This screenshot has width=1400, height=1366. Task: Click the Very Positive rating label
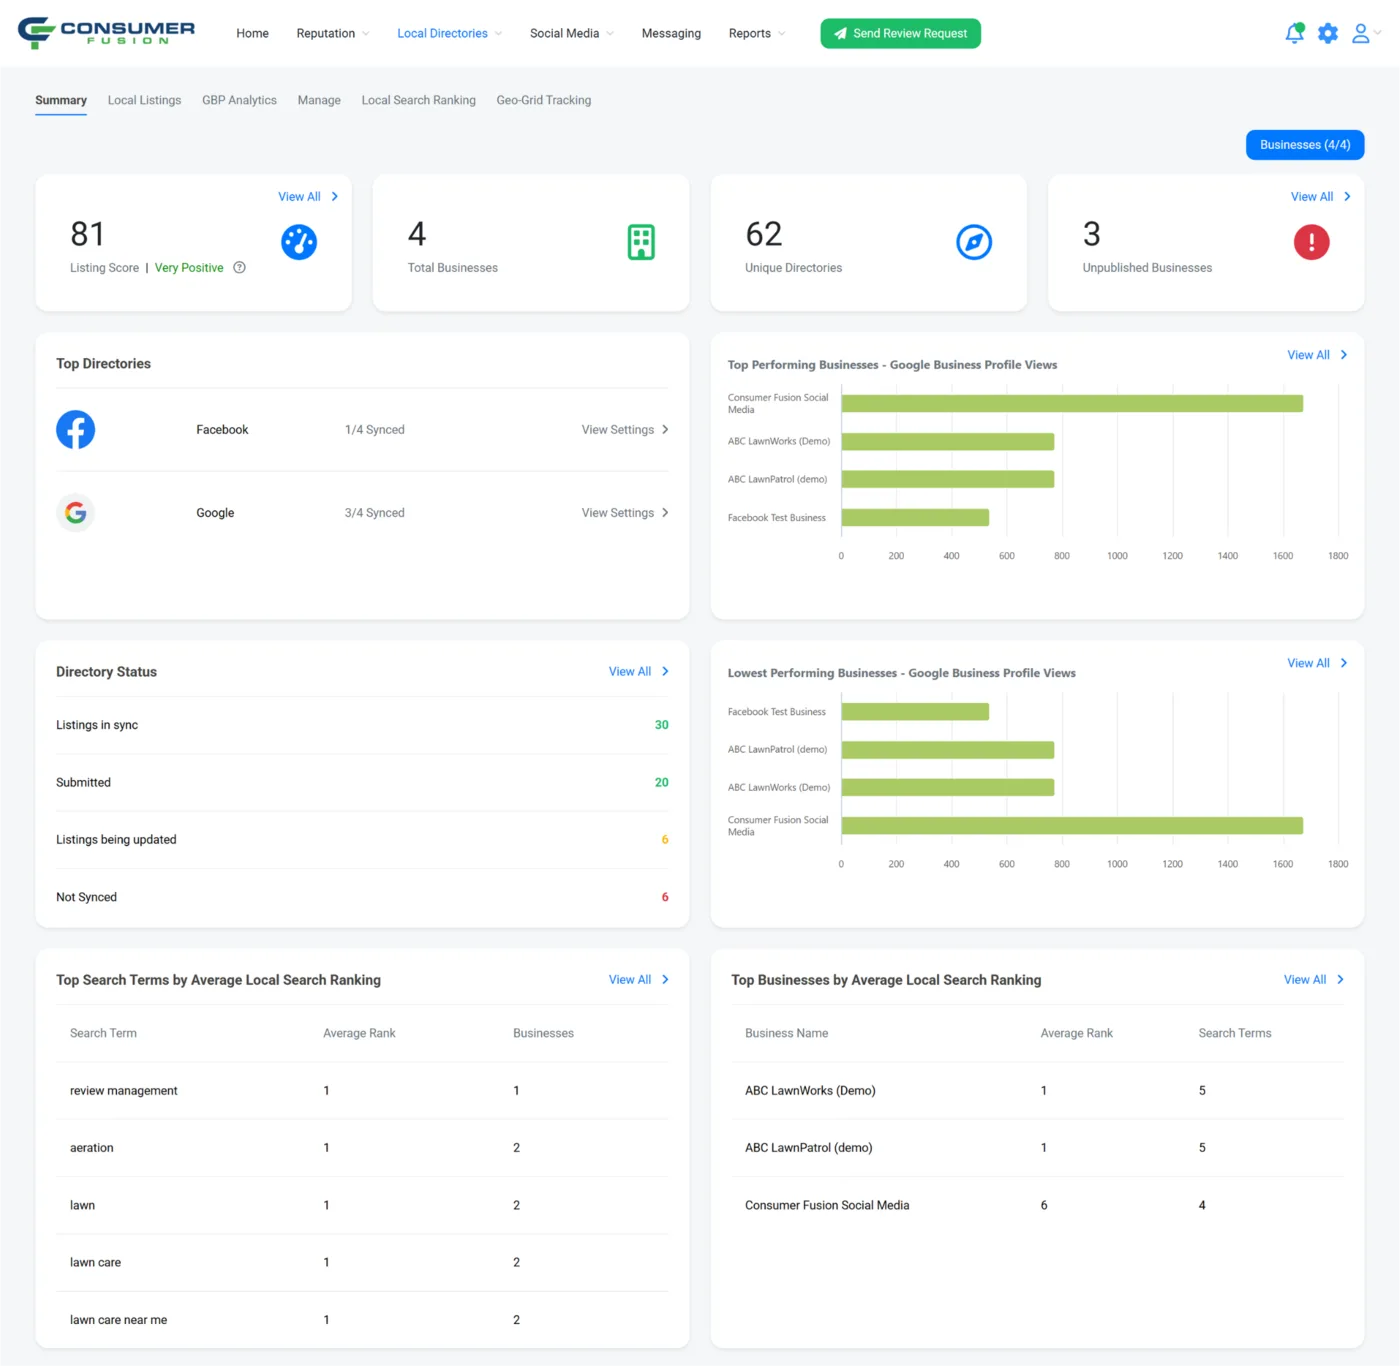pyautogui.click(x=189, y=268)
